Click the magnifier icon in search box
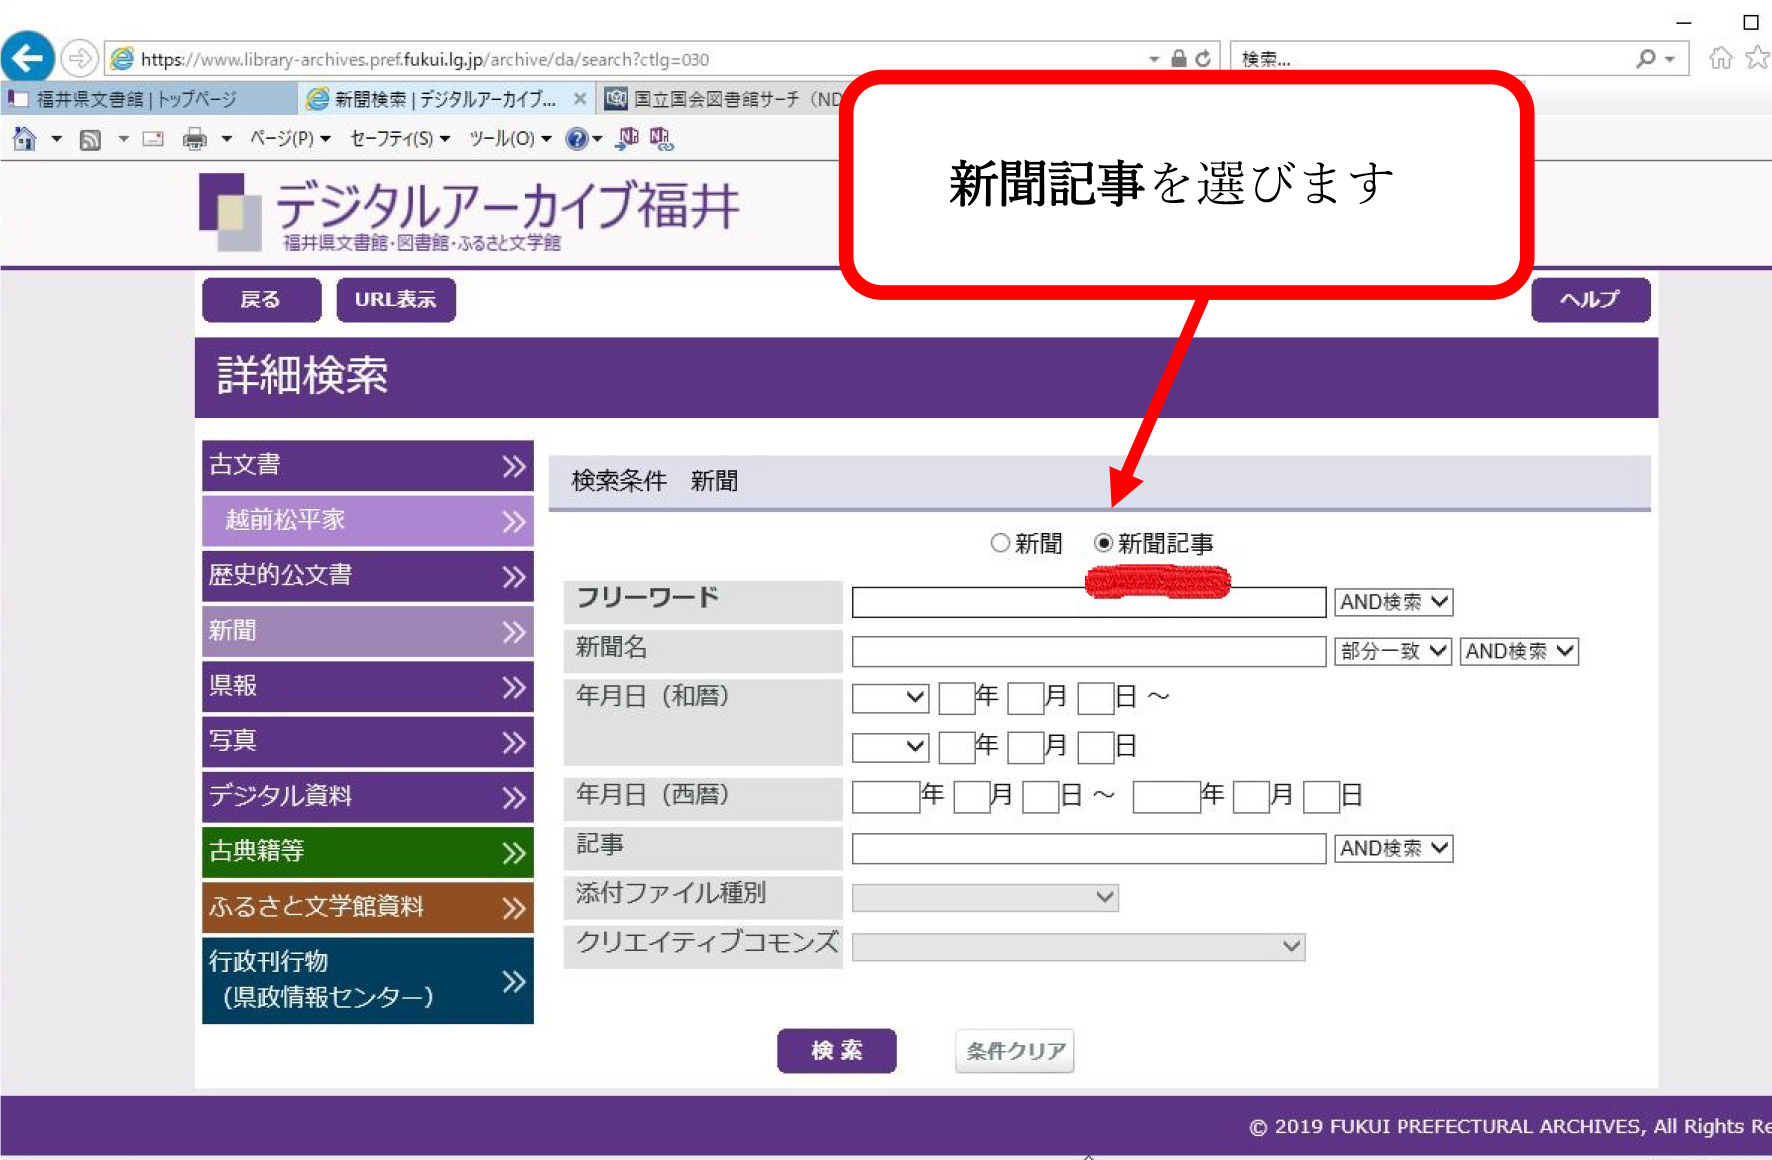Viewport: 1772px width, 1160px height. pyautogui.click(x=1646, y=59)
